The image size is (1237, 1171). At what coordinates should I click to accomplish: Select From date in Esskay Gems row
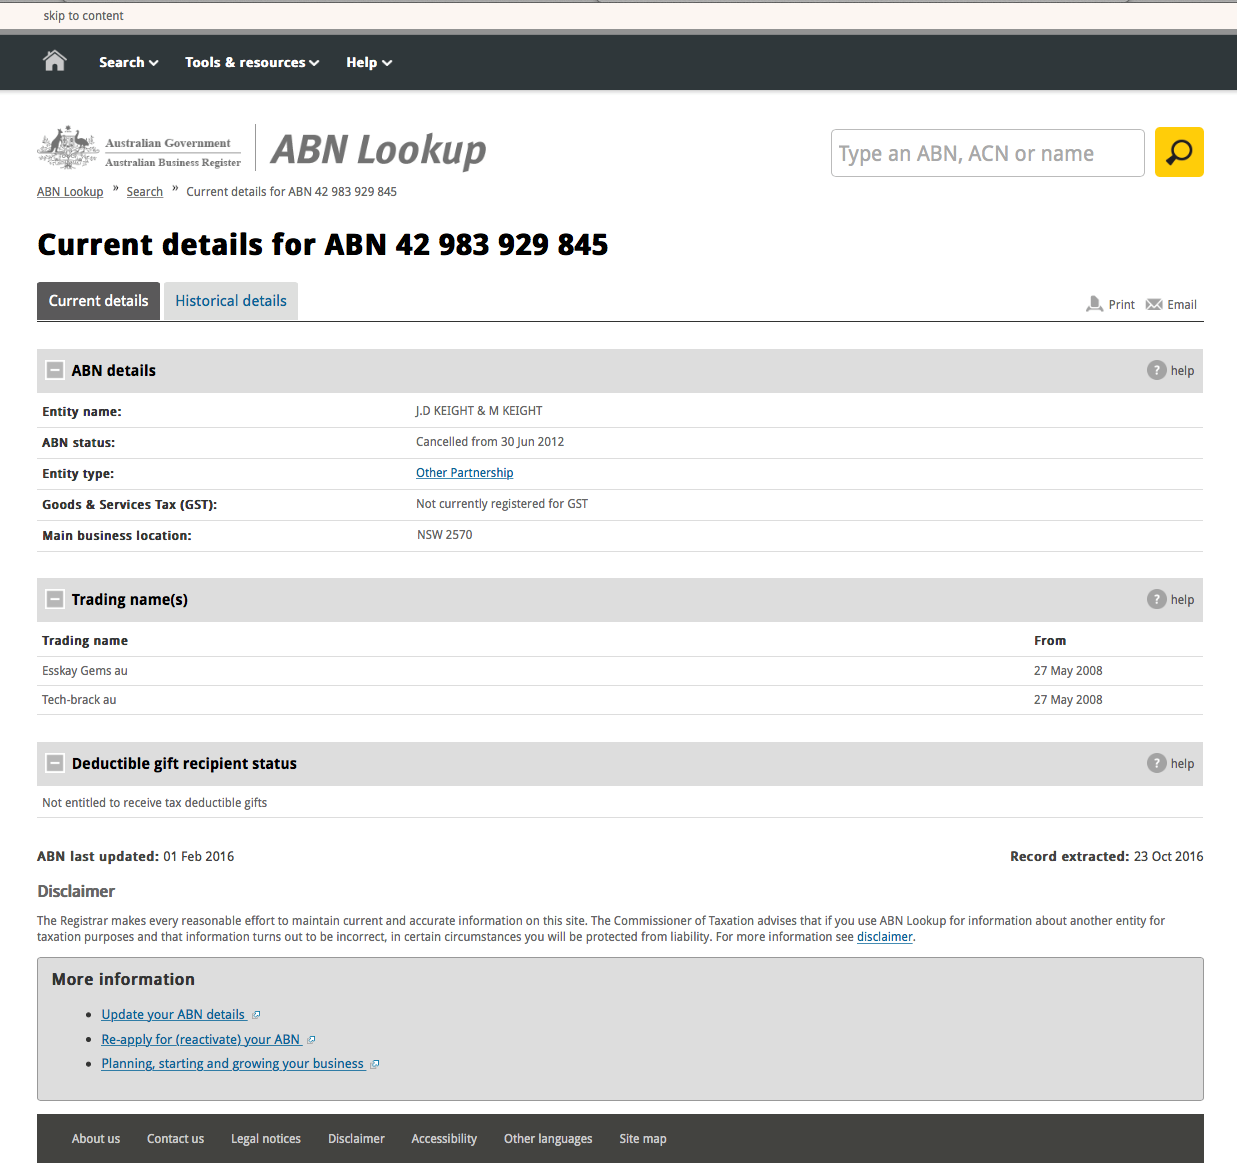point(1068,671)
